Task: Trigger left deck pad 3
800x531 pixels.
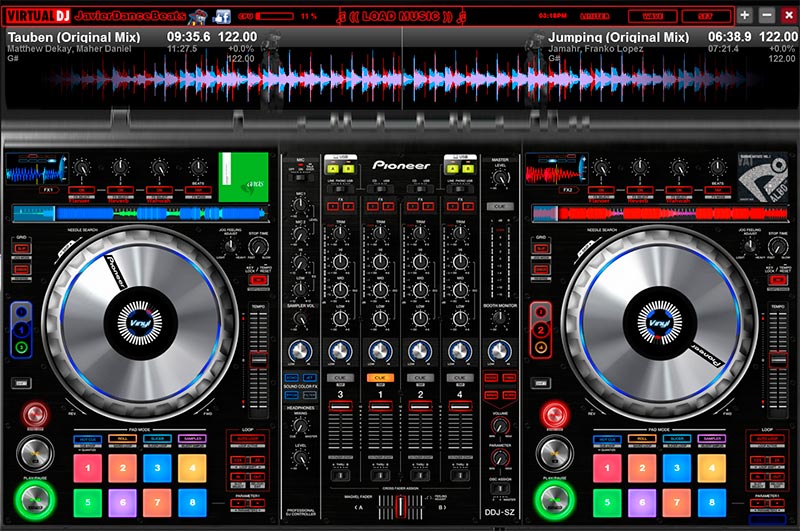Action: click(x=157, y=468)
